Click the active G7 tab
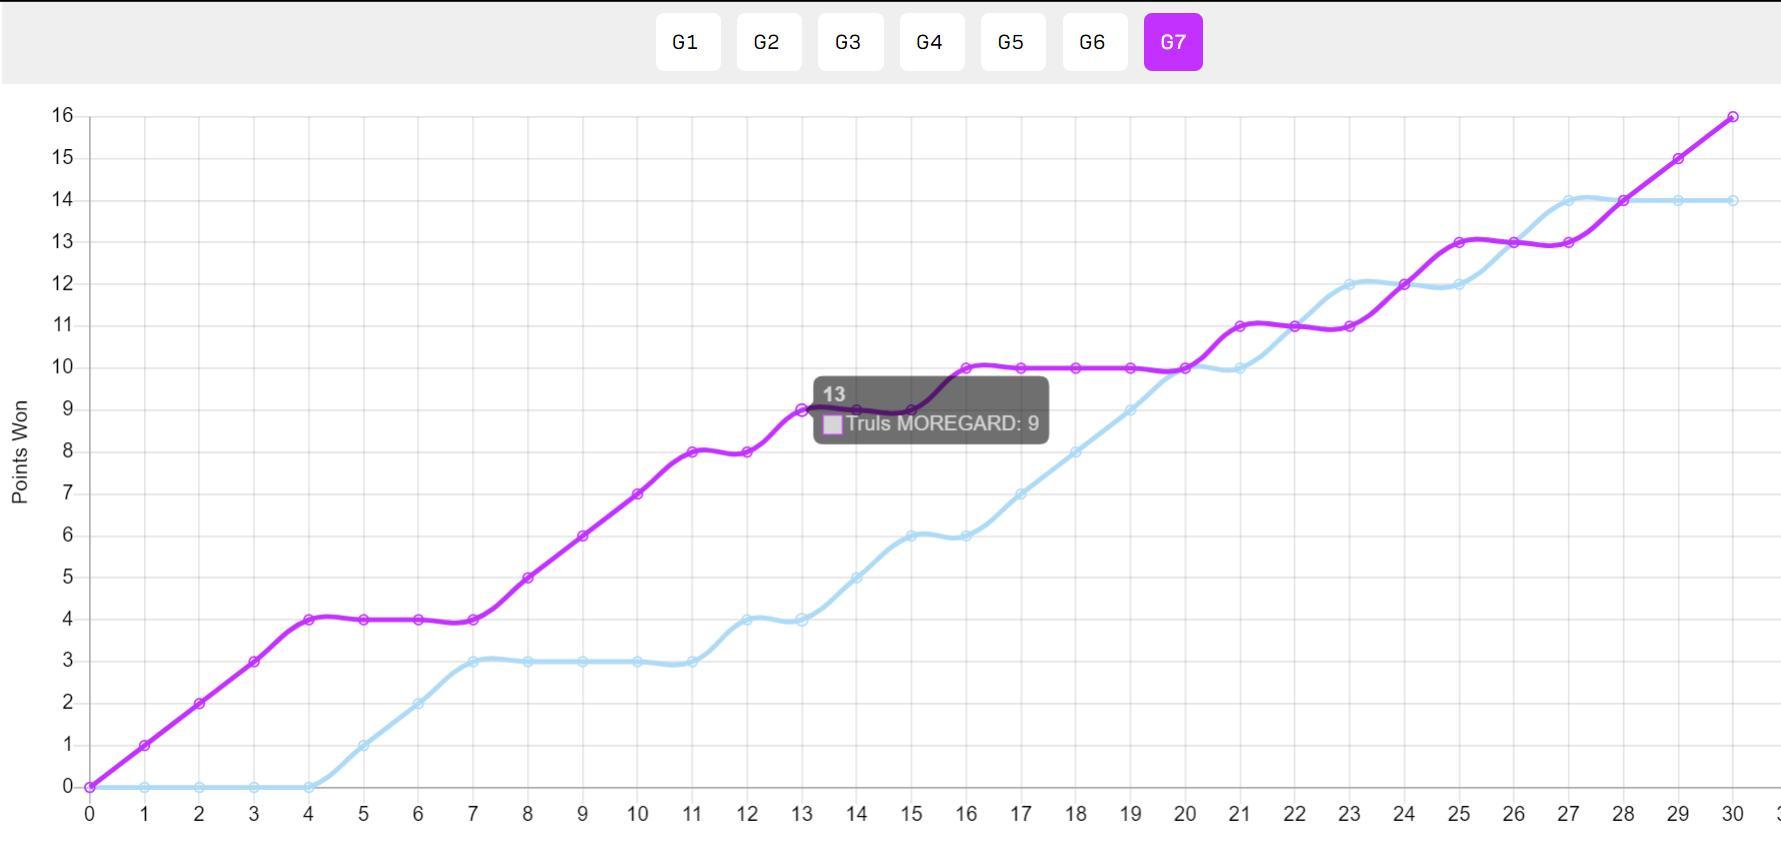 1173,42
